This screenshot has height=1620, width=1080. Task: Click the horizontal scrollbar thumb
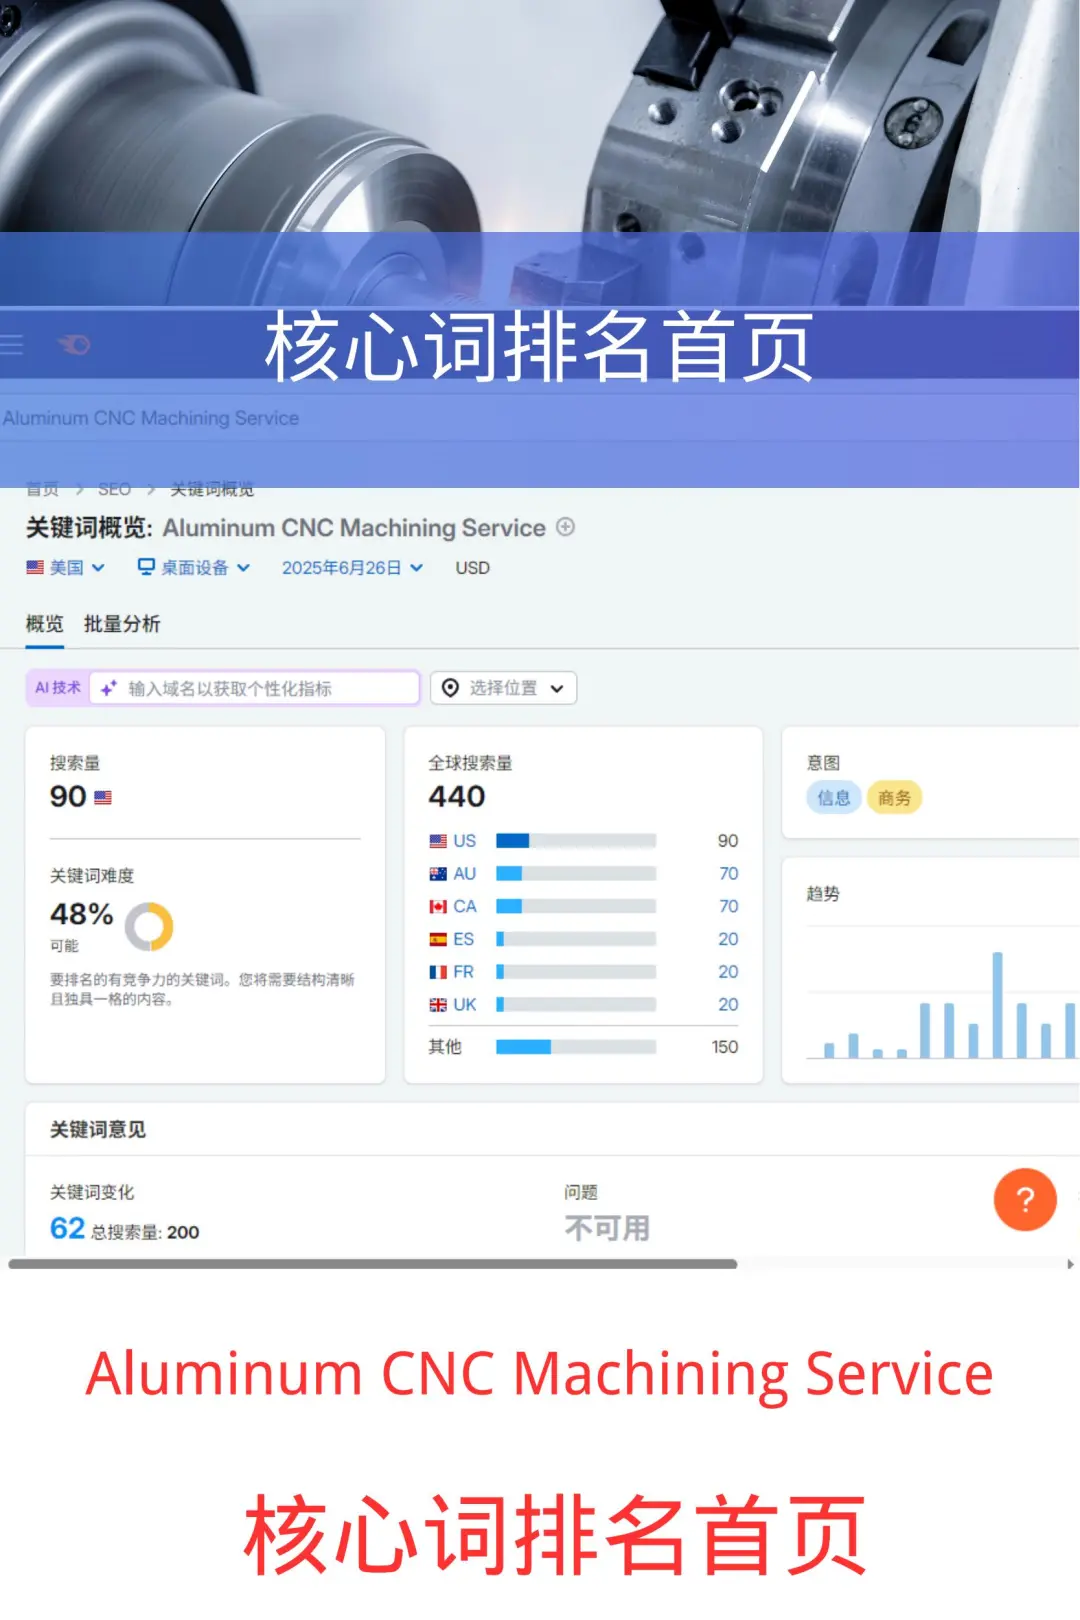pos(373,1264)
